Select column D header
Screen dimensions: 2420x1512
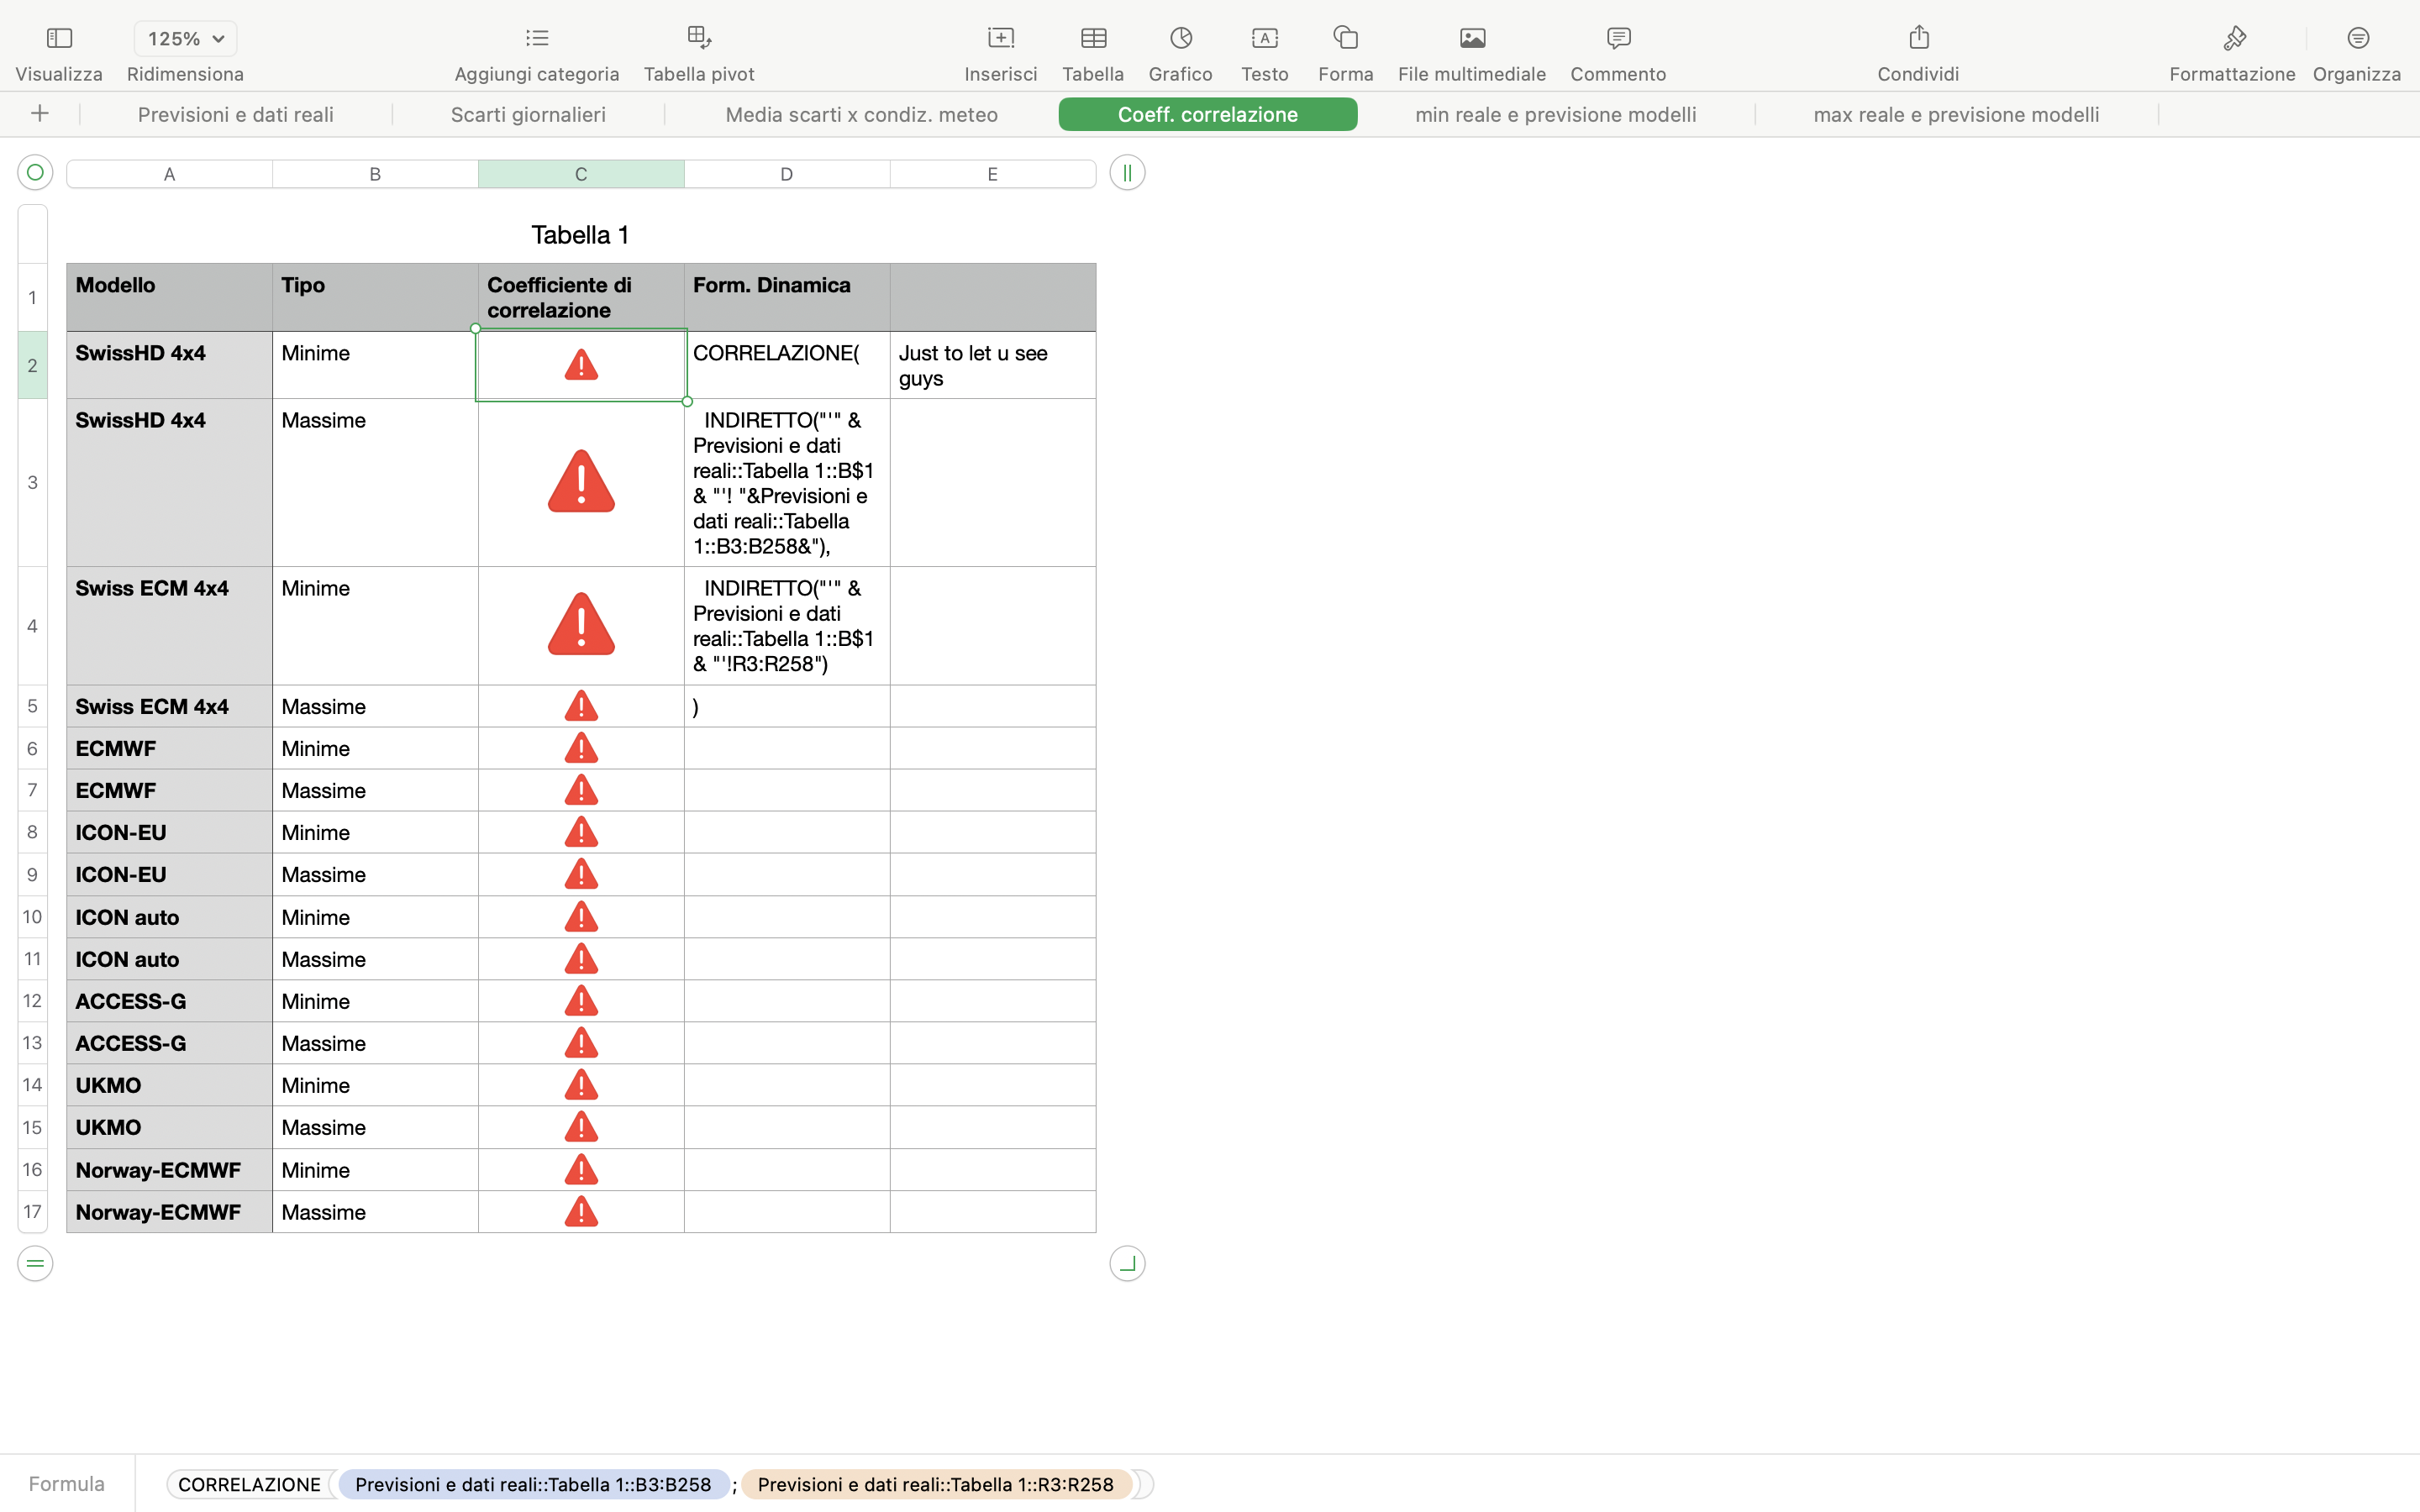(787, 174)
